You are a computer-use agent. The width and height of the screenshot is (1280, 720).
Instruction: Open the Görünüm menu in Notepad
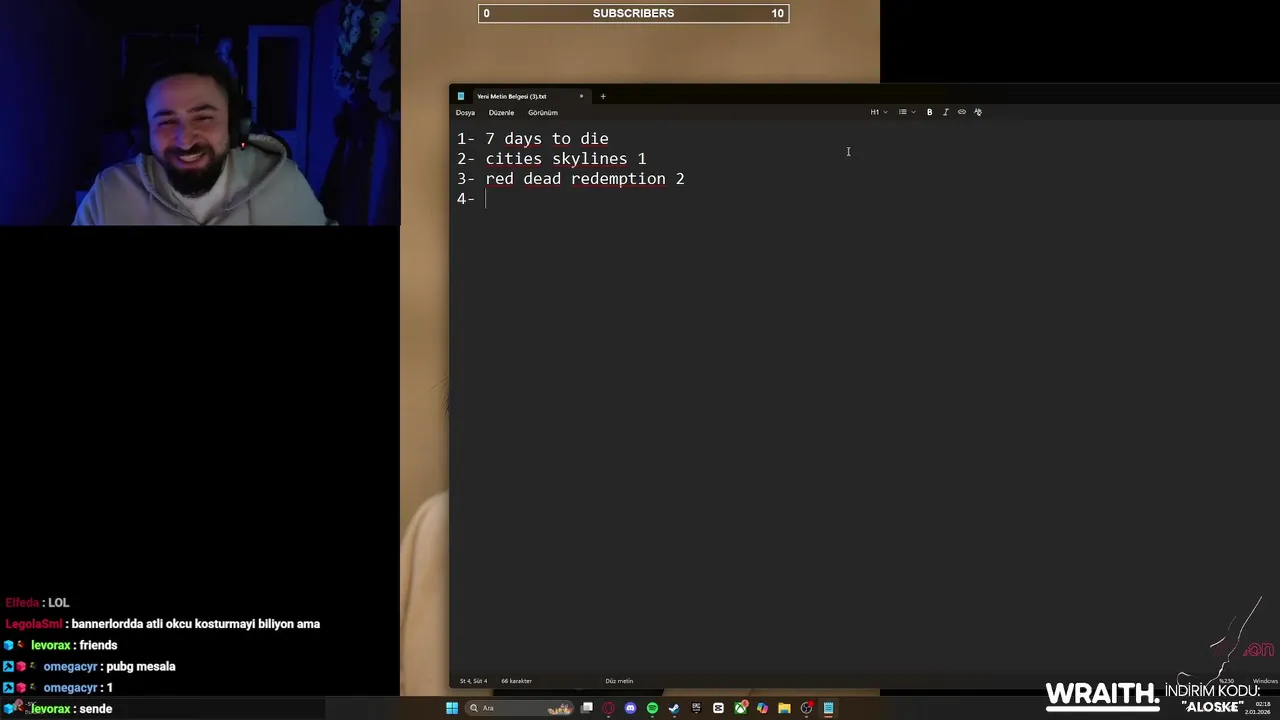tap(543, 113)
